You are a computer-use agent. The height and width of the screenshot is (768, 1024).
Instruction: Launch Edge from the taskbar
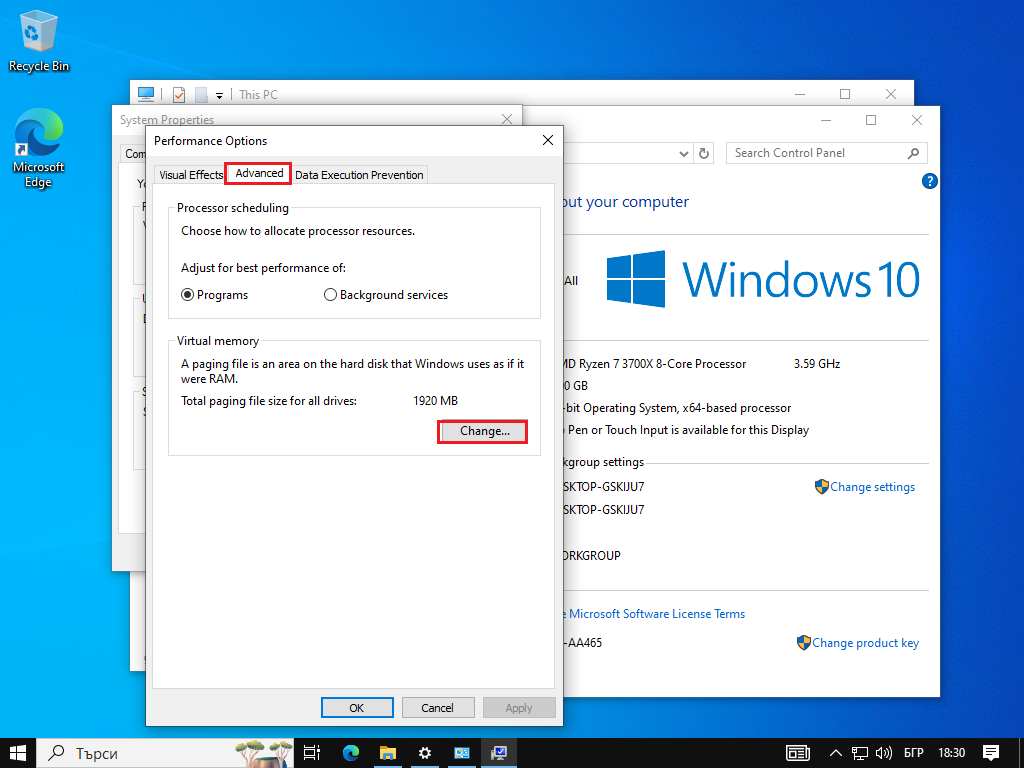[x=351, y=753]
